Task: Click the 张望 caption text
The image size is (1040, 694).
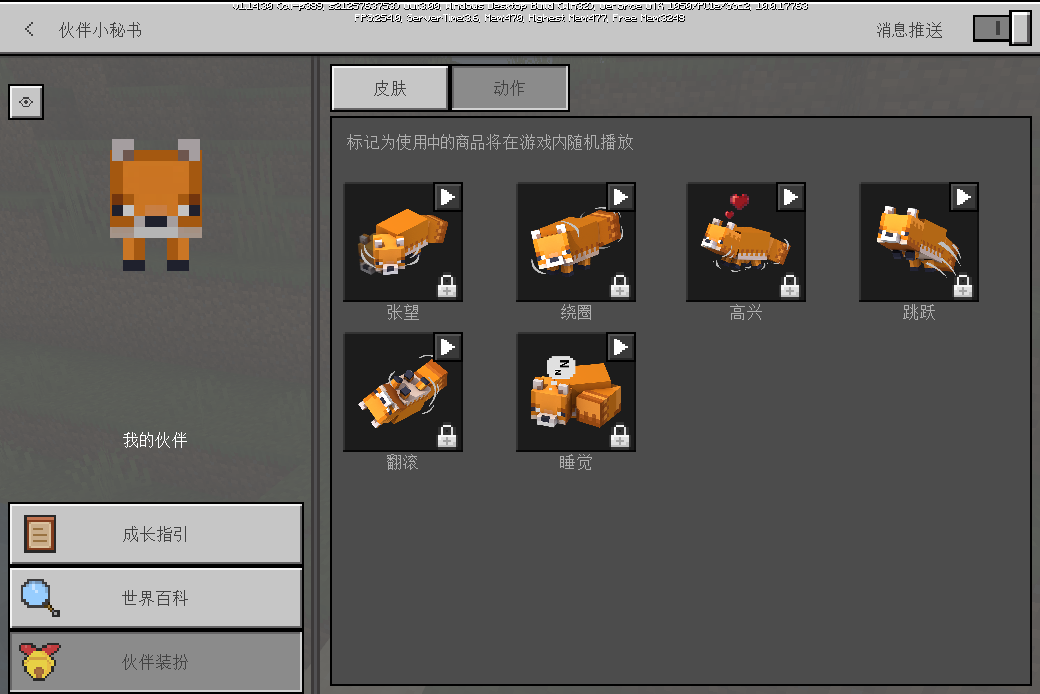Action: pyautogui.click(x=403, y=312)
